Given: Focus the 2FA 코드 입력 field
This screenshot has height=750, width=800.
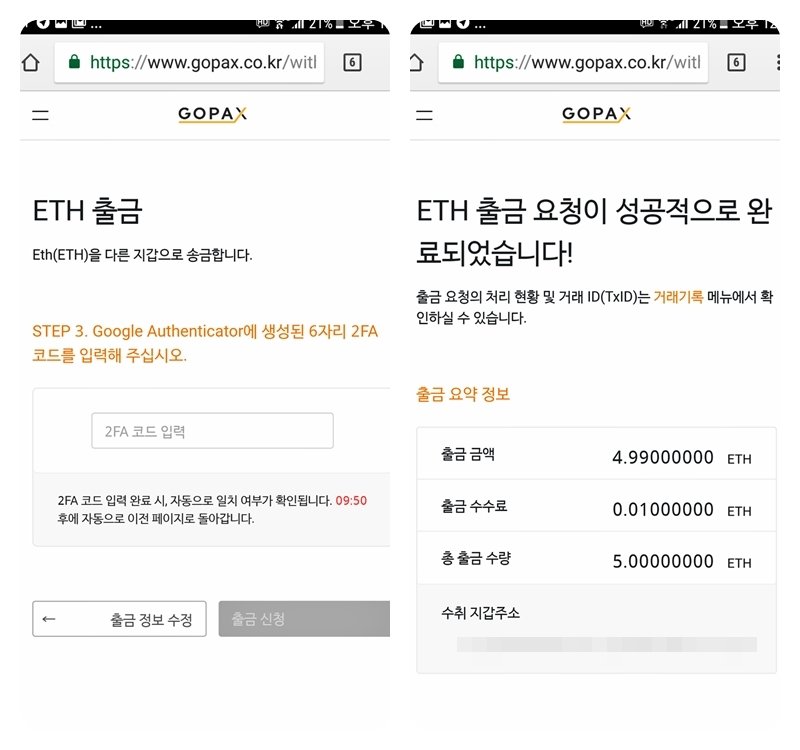Looking at the screenshot, I should point(212,431).
